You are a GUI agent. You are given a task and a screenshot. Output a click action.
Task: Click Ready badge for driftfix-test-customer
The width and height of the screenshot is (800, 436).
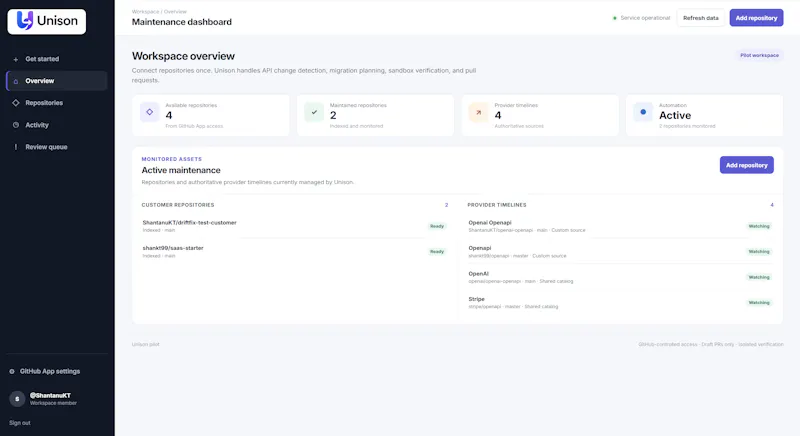[437, 226]
